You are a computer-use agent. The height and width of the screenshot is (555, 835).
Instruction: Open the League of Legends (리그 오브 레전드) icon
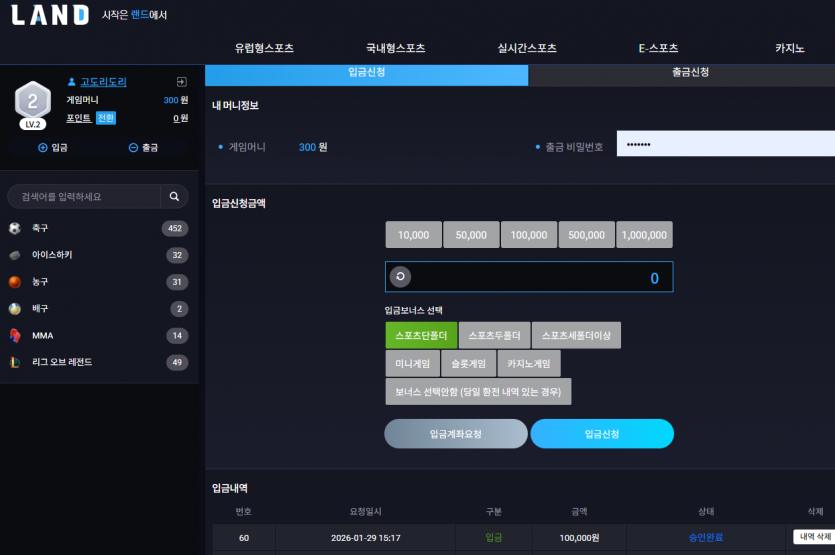[15, 362]
